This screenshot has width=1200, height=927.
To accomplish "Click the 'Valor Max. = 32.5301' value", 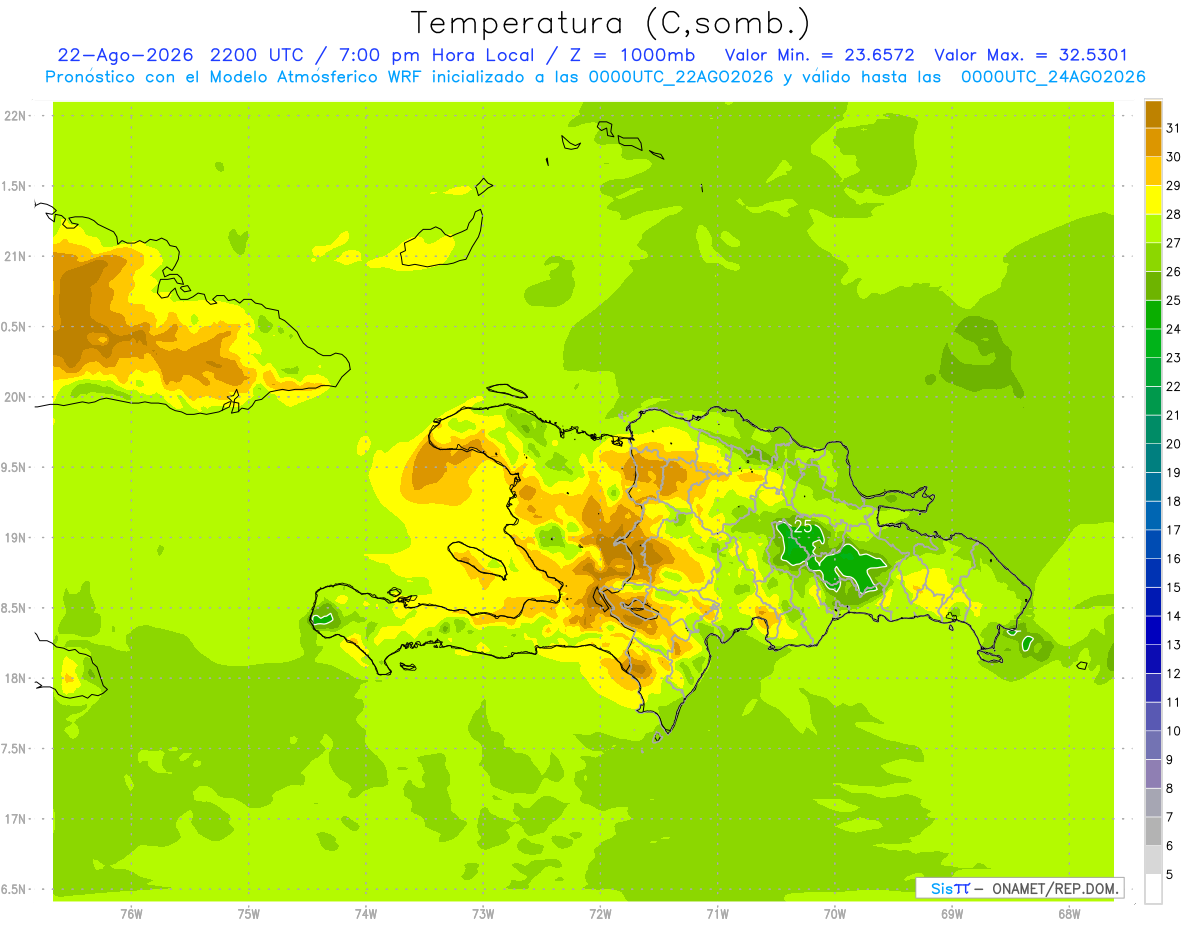I will click(x=1031, y=55).
